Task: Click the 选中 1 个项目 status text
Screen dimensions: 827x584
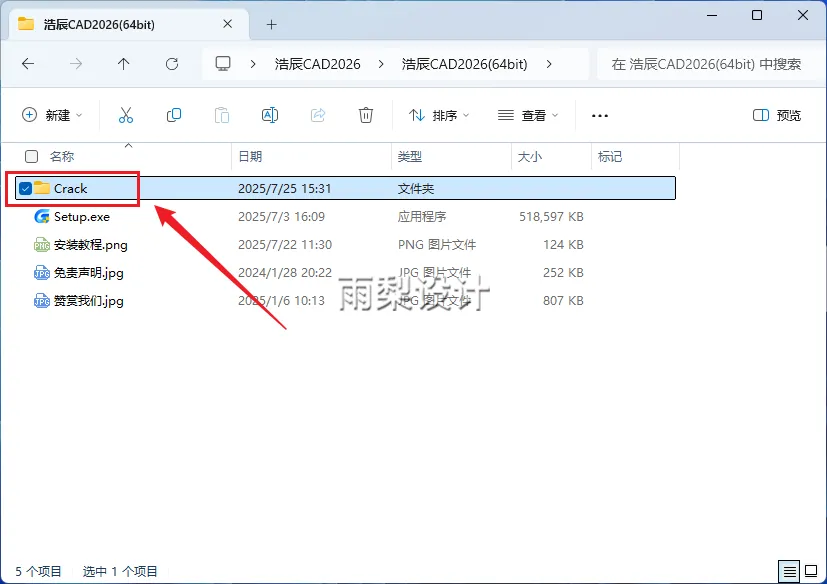Action: pyautogui.click(x=120, y=571)
